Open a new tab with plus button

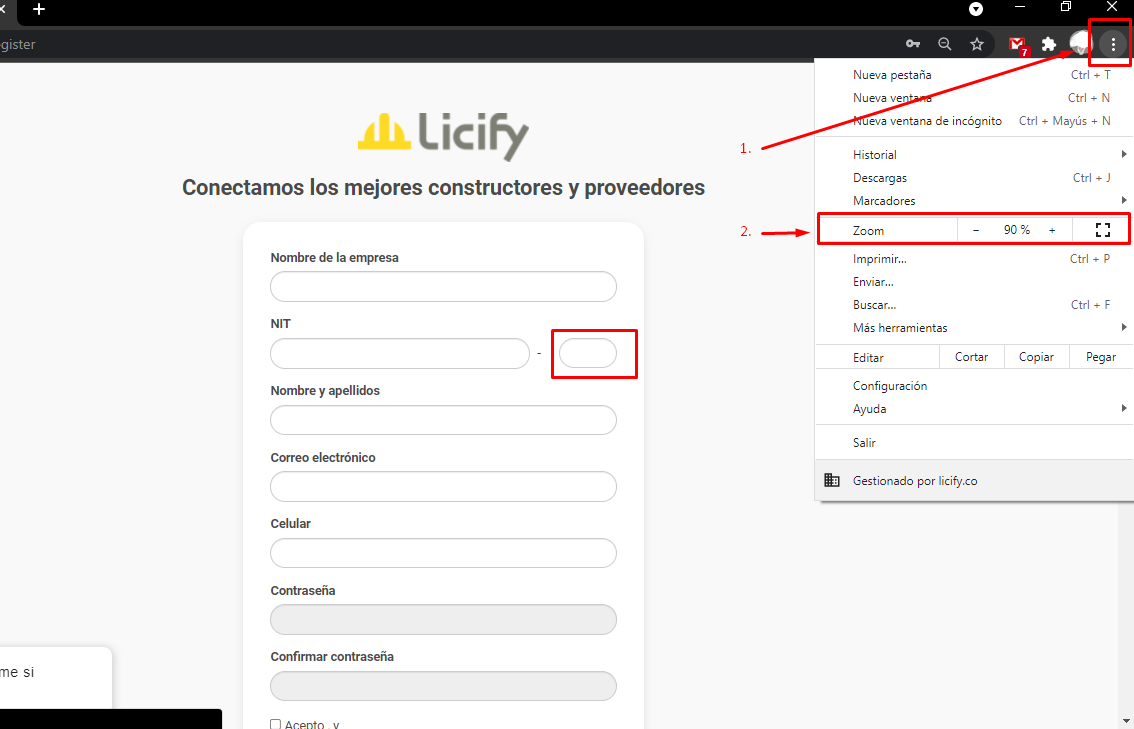coord(39,9)
